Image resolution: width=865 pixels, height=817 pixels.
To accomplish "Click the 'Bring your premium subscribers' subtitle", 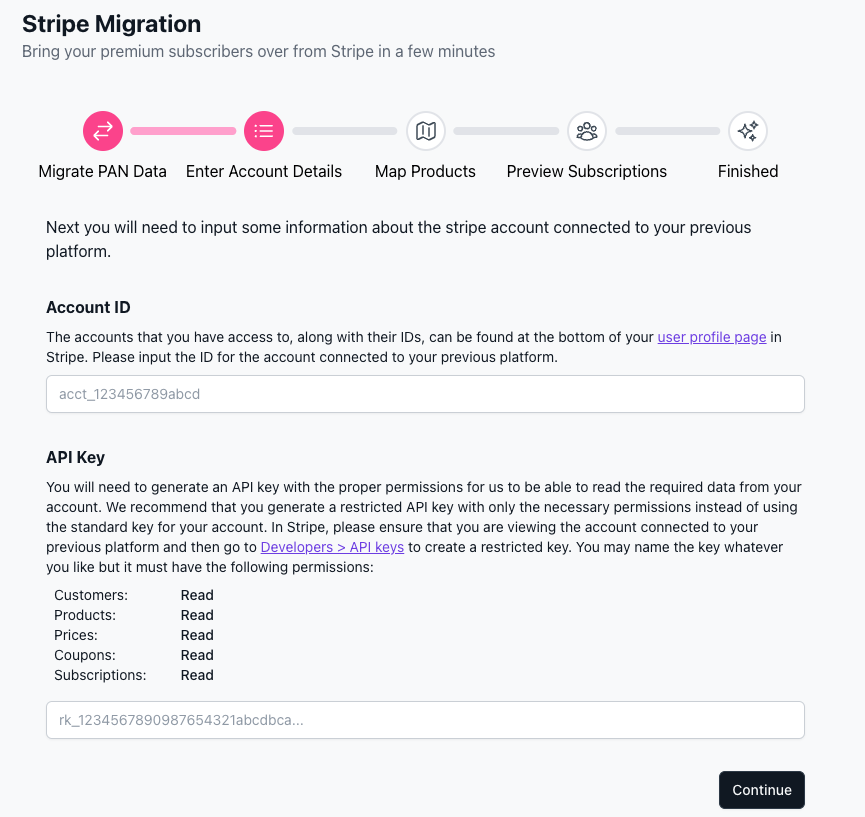I will (258, 51).
